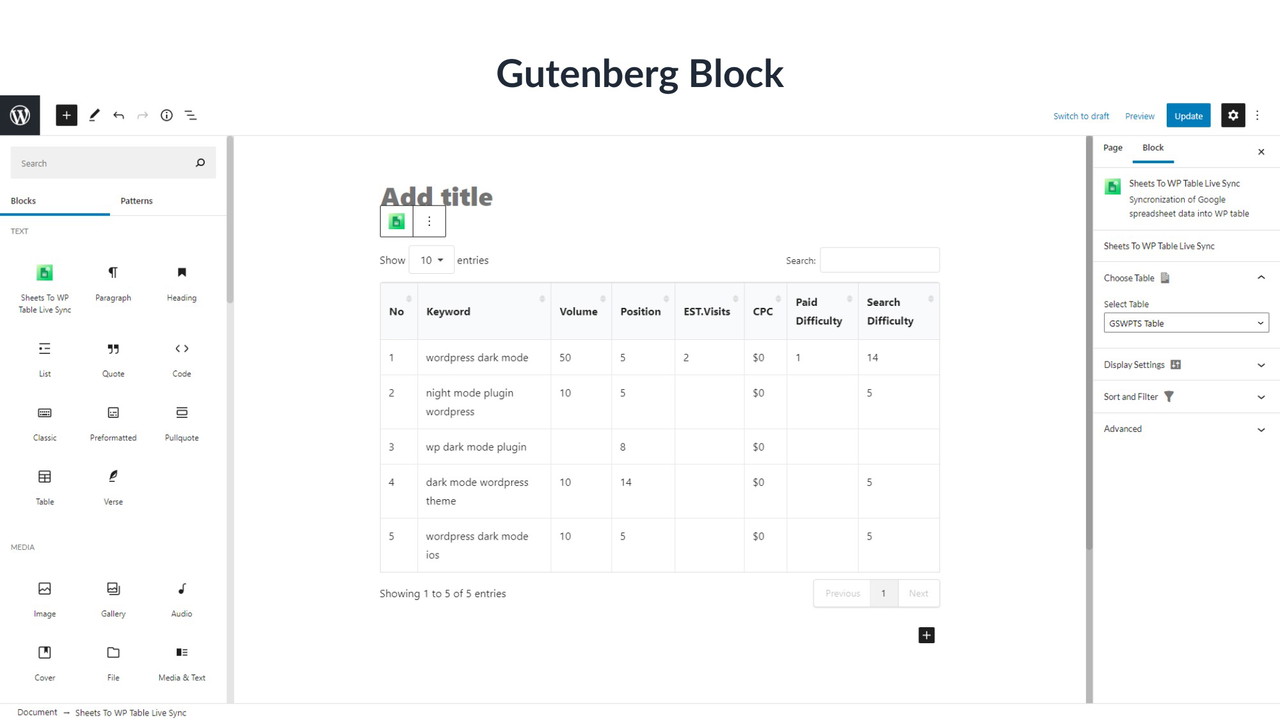
Task: Toggle the block inserter plus button
Action: click(67, 115)
